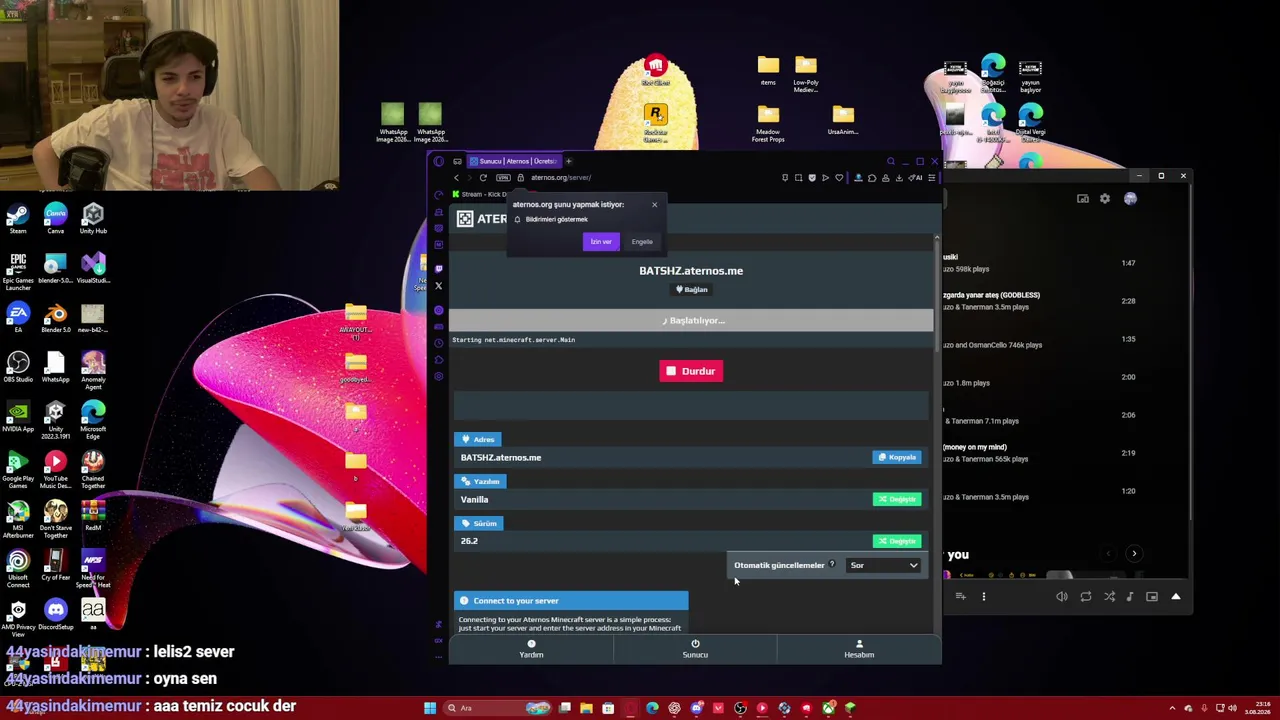The width and height of the screenshot is (1280, 720).
Task: Open Blender 5.0 desktop shortcut
Action: [x=55, y=318]
